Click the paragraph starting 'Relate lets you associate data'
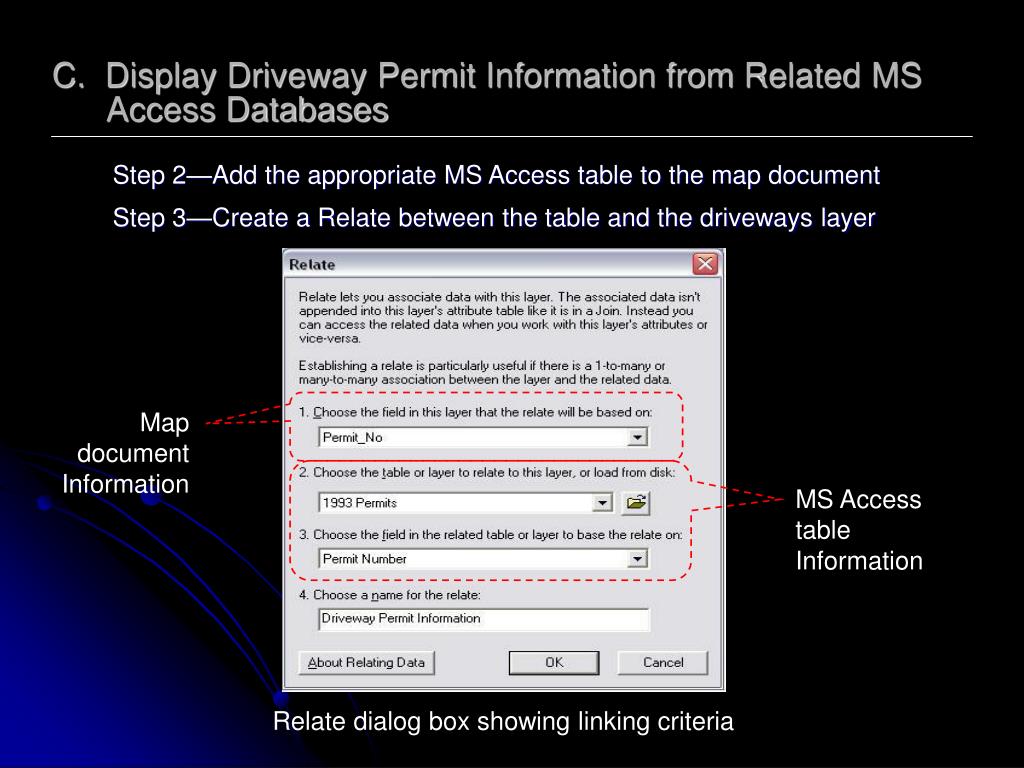The width and height of the screenshot is (1024, 768). click(x=503, y=317)
